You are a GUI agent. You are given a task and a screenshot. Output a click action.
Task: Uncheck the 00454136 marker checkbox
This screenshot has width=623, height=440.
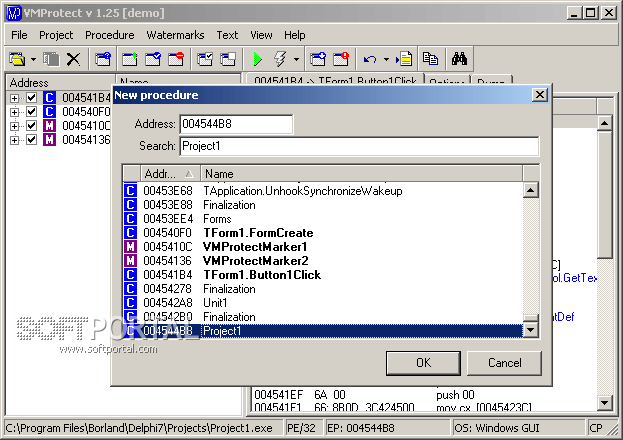[32, 140]
